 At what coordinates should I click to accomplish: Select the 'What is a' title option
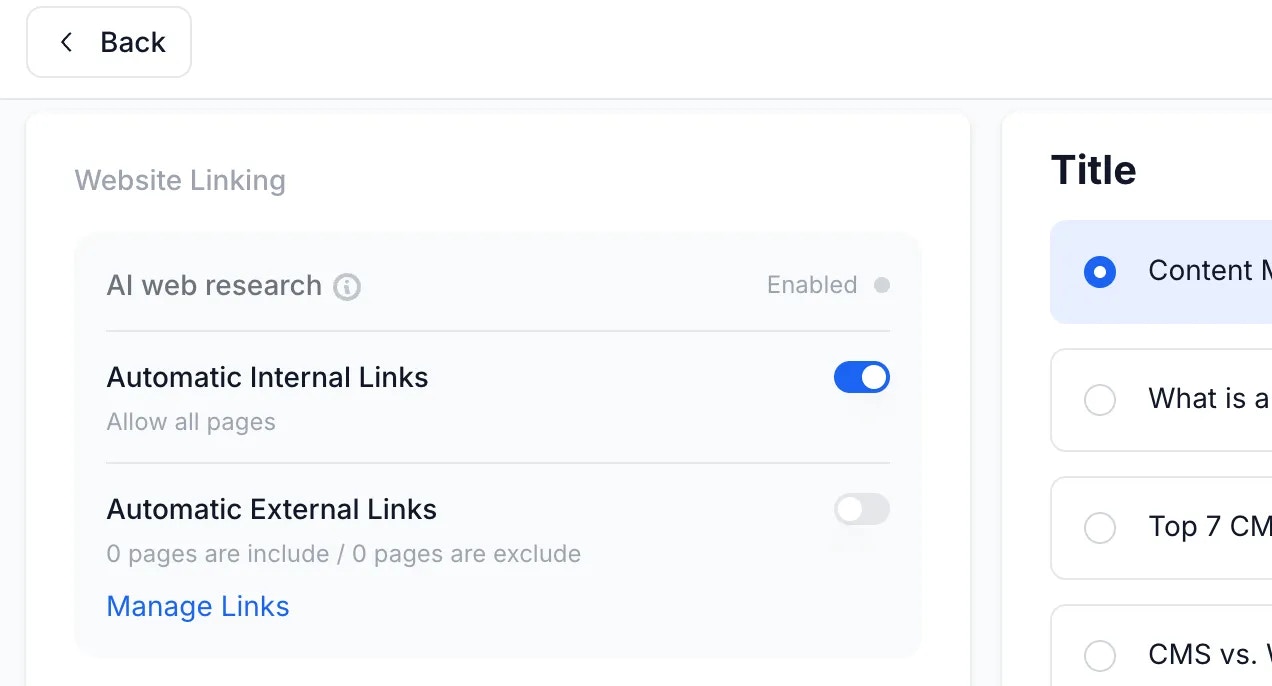coord(1100,400)
